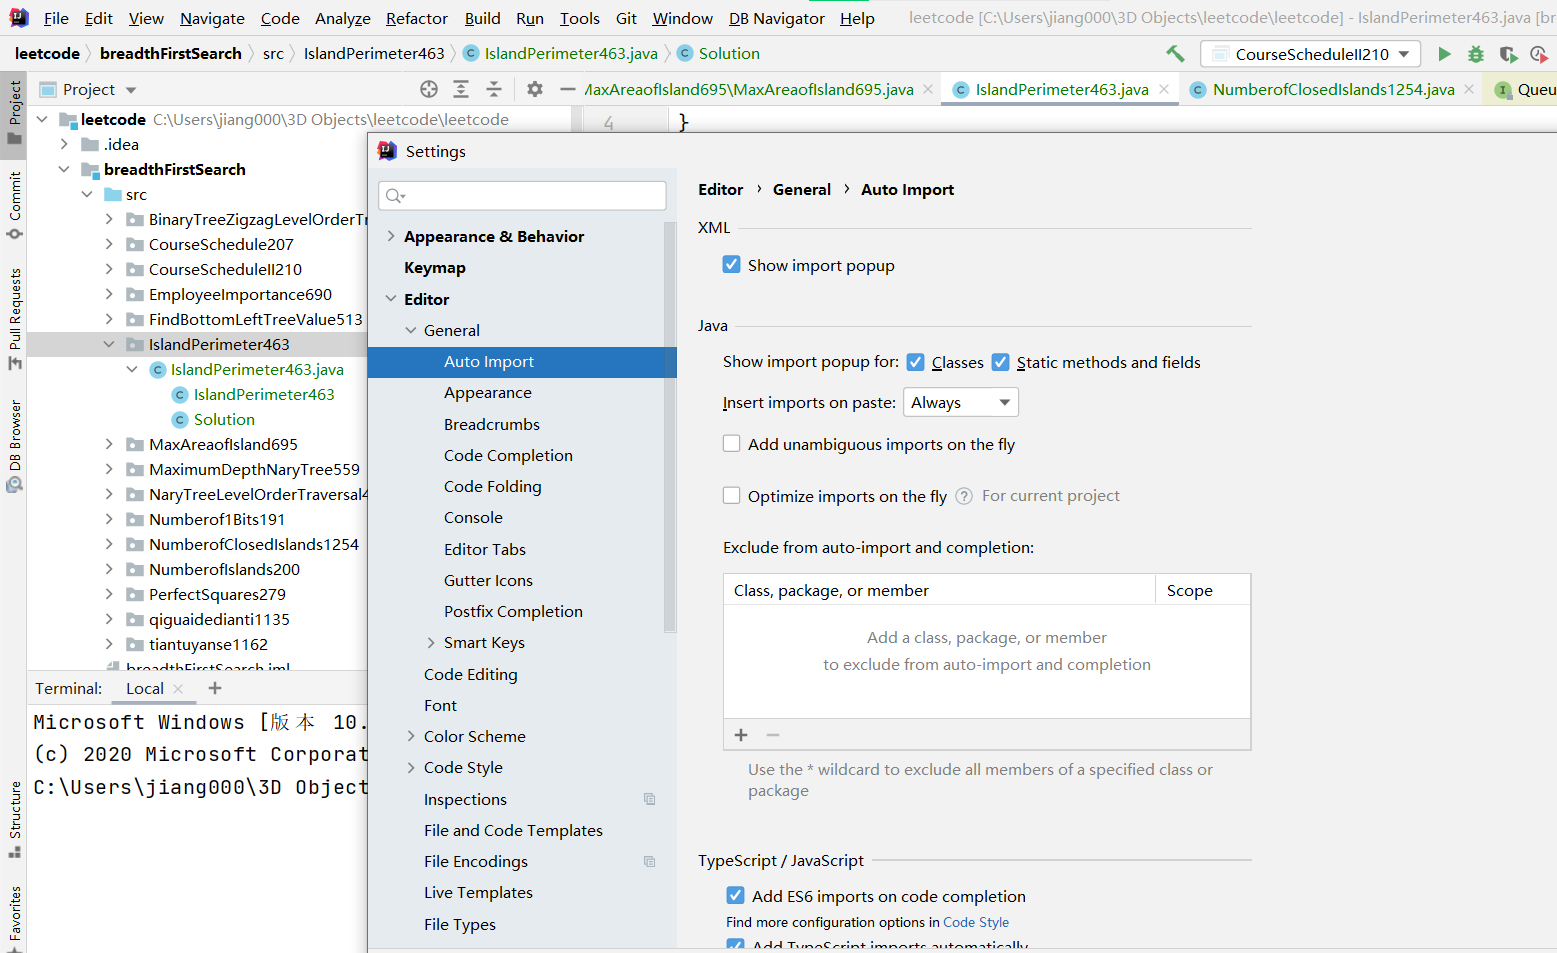Run the CourseScheduleII210 configuration

coord(1444,54)
